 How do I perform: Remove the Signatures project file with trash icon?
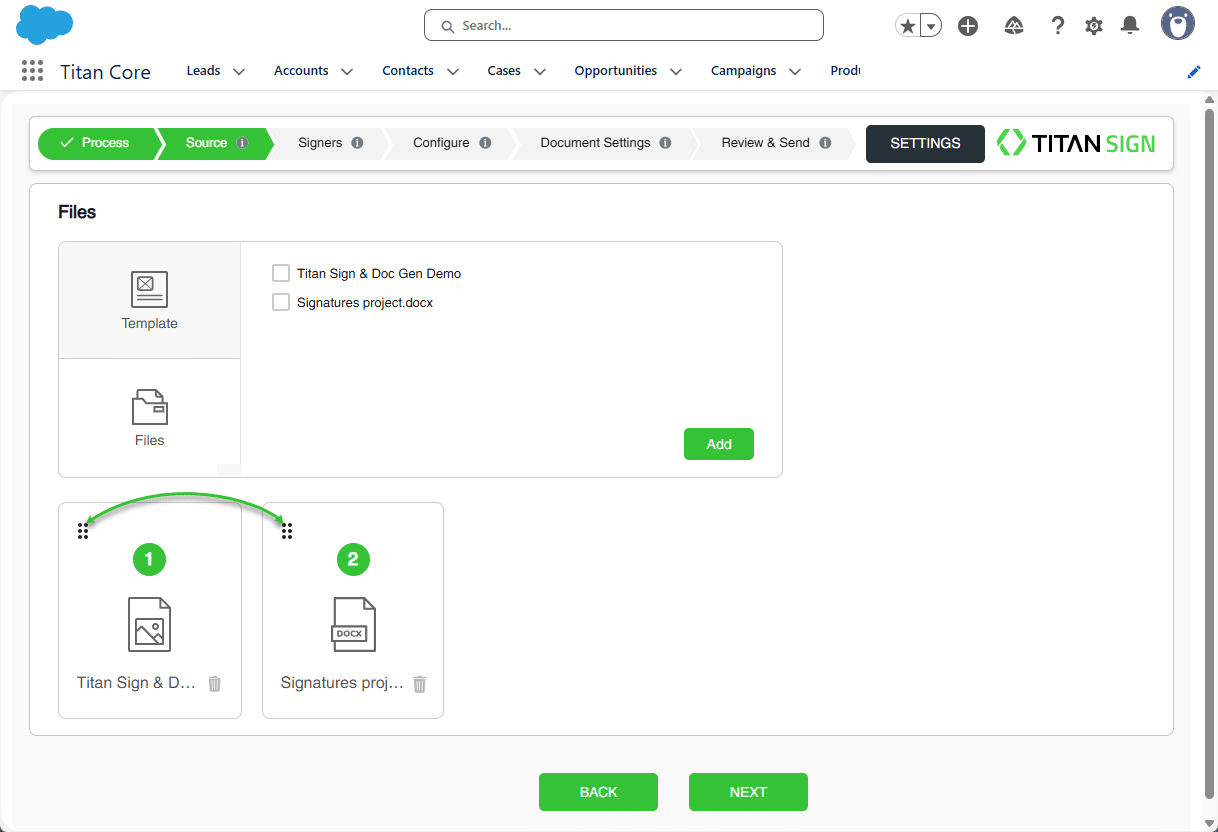[x=420, y=684]
